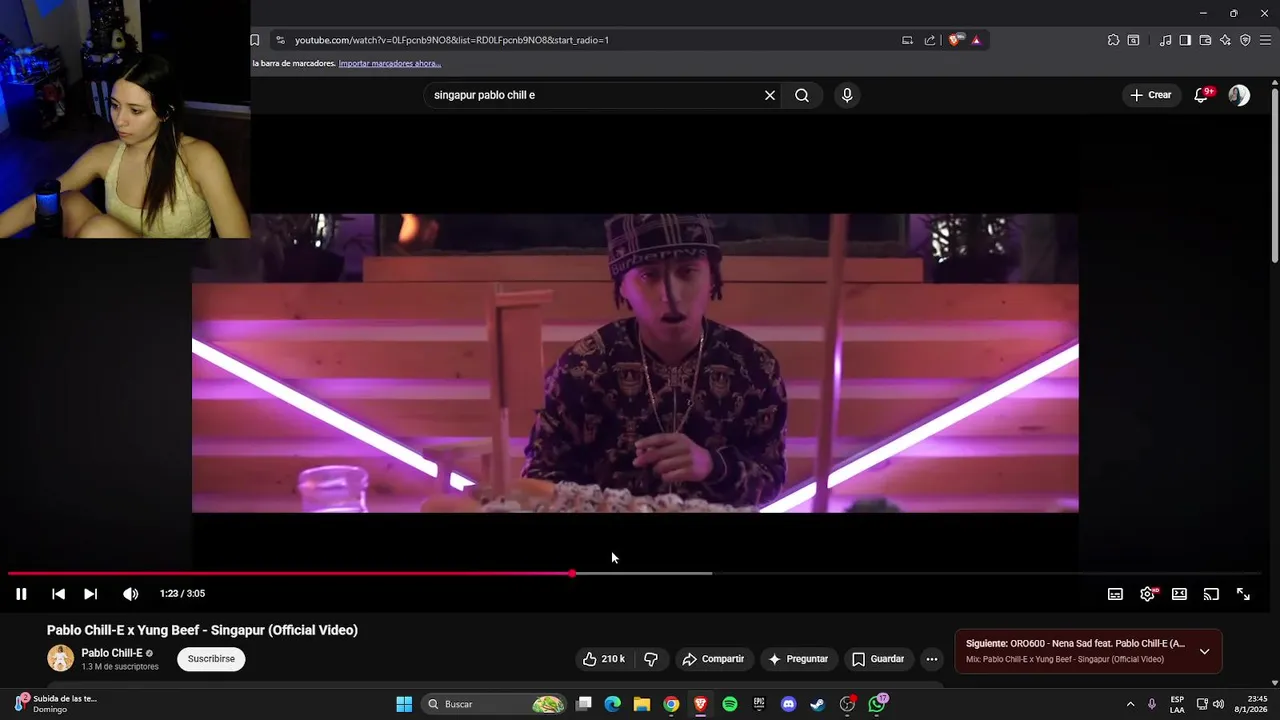View site information icon in address bar
Screen dimensions: 1280x720
(280, 40)
